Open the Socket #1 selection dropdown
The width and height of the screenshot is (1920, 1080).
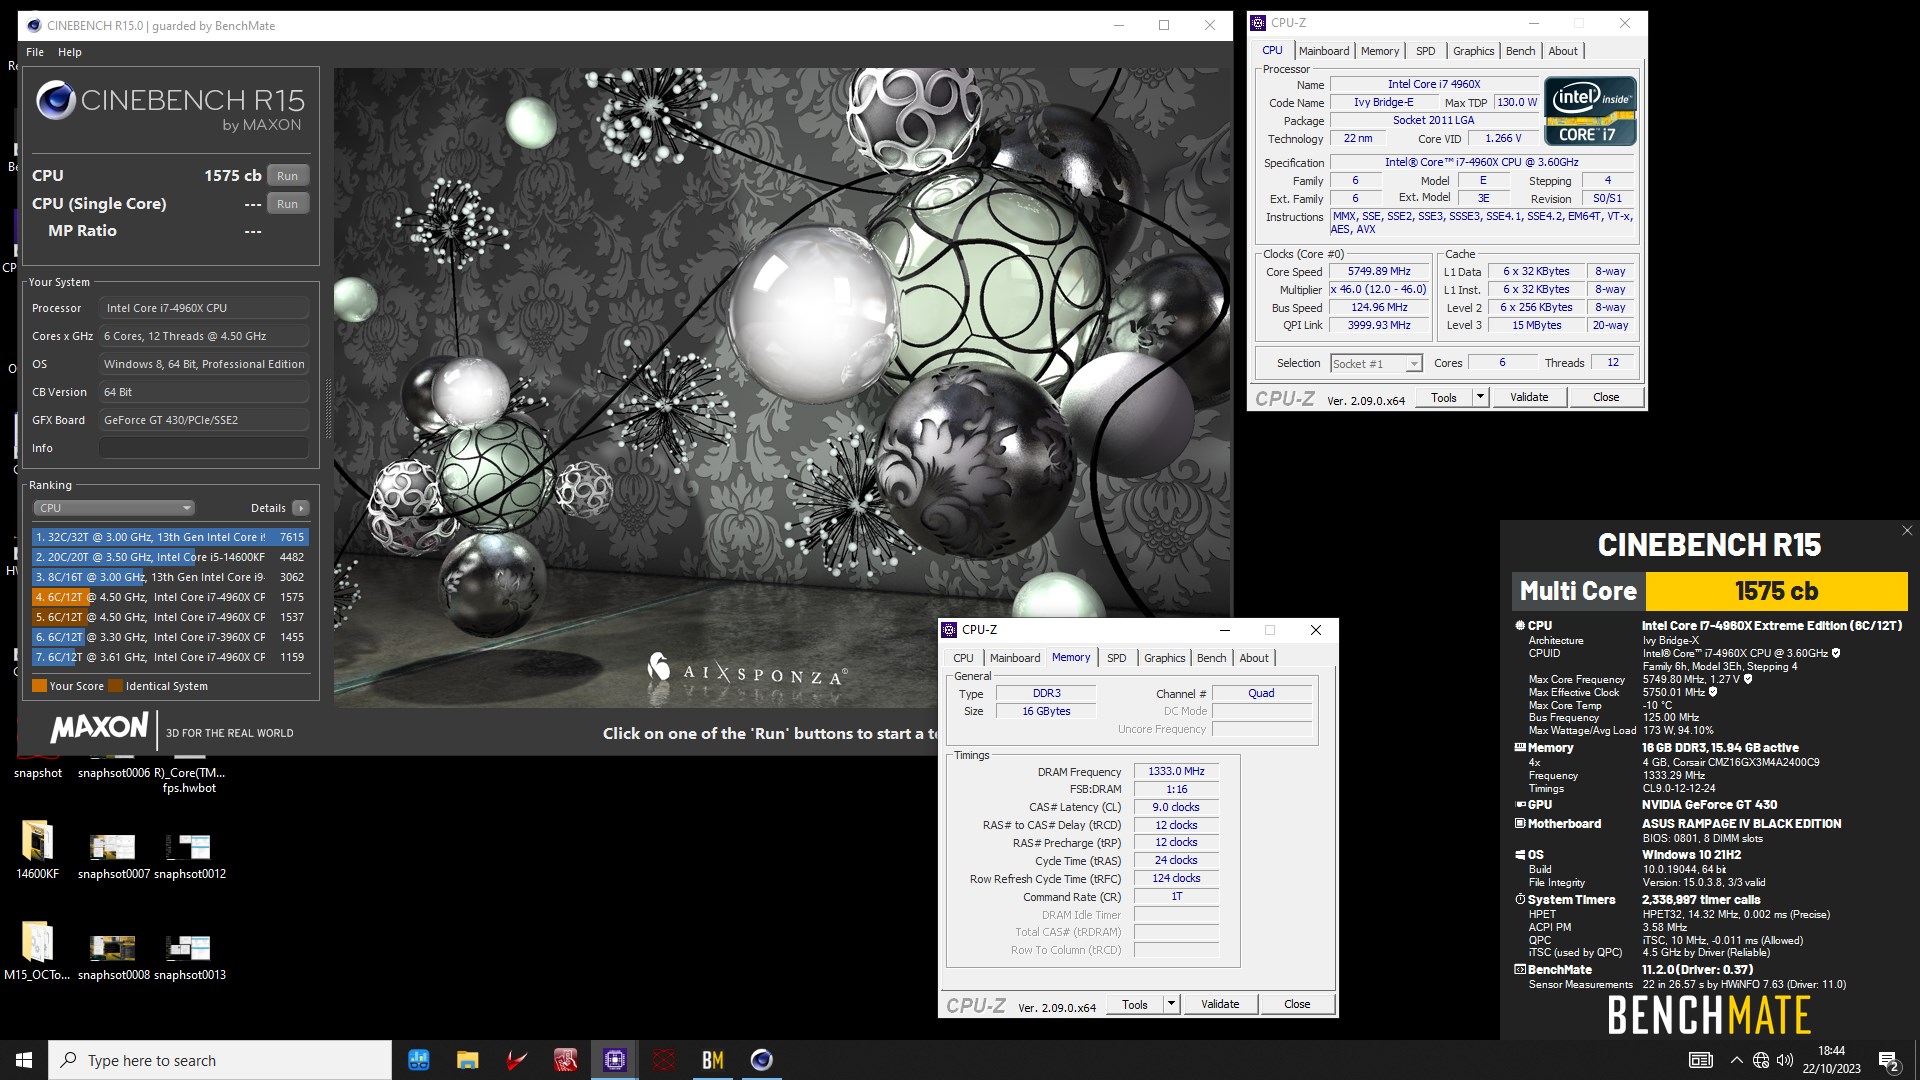tap(1376, 364)
